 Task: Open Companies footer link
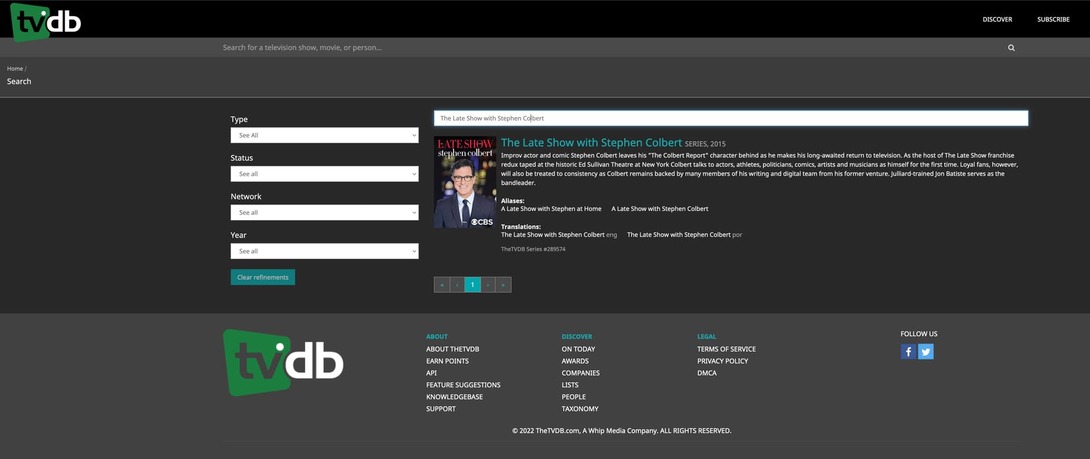(580, 373)
